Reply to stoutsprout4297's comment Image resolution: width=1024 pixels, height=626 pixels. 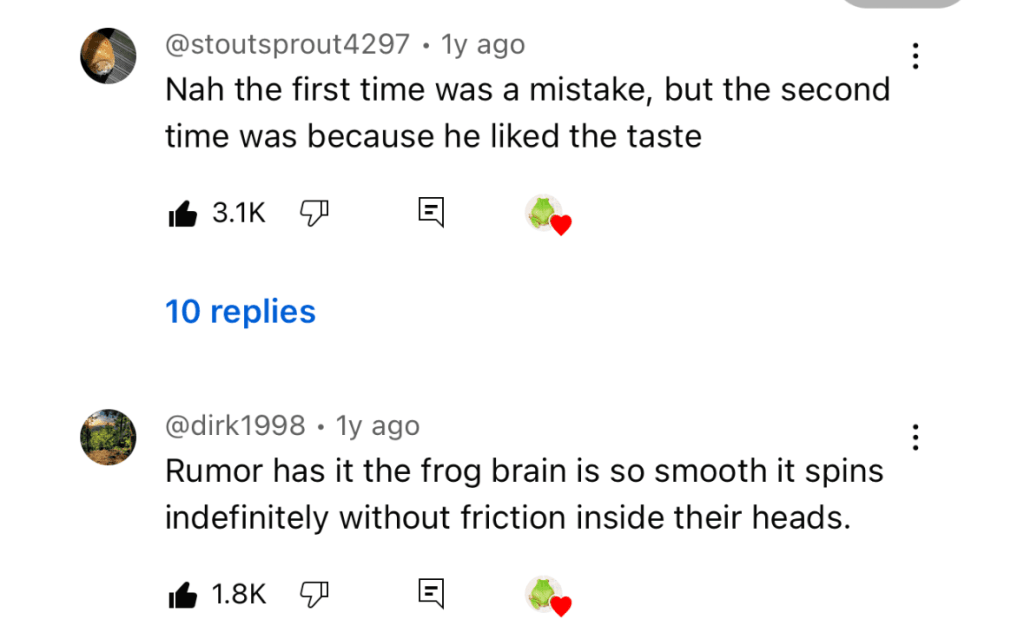click(x=431, y=212)
